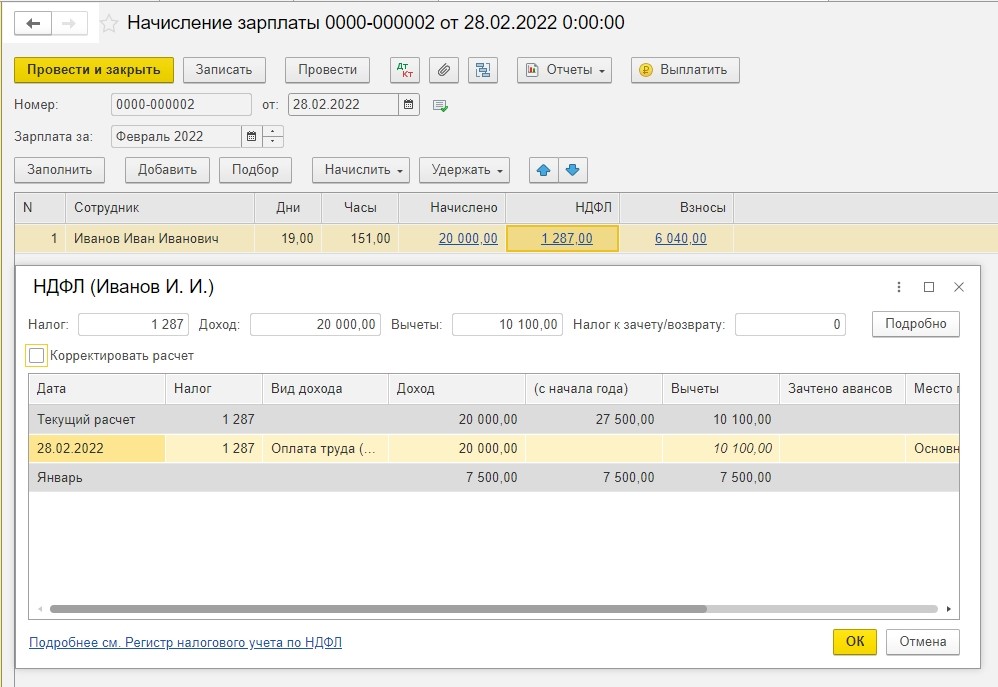The image size is (998, 687).
Task: Move row down with blue arrow
Action: tap(572, 170)
